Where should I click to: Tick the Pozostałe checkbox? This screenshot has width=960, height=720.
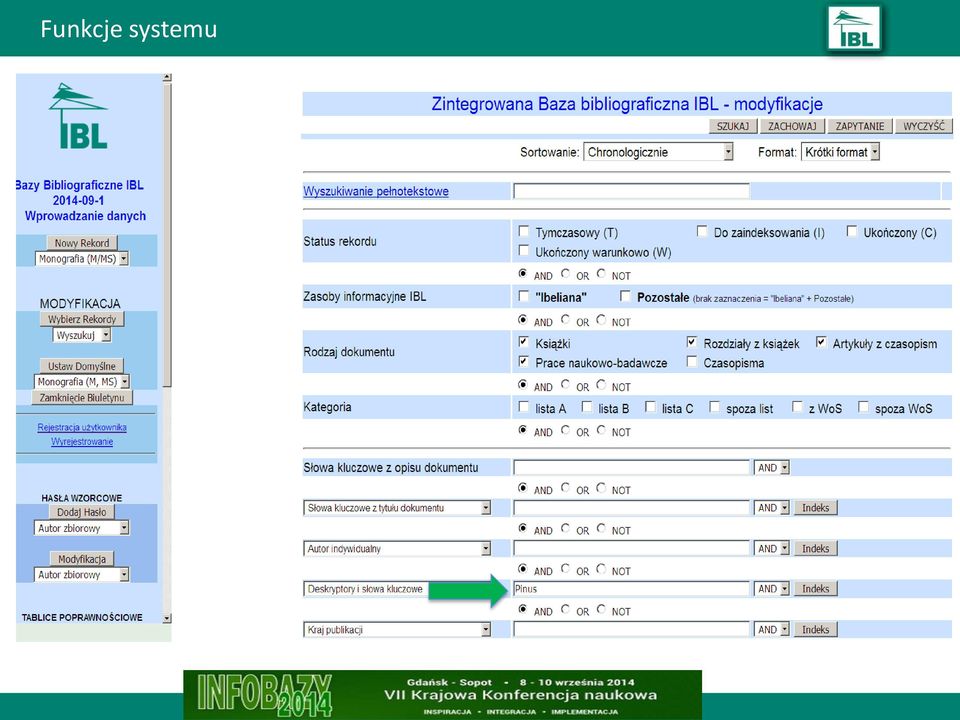625,296
